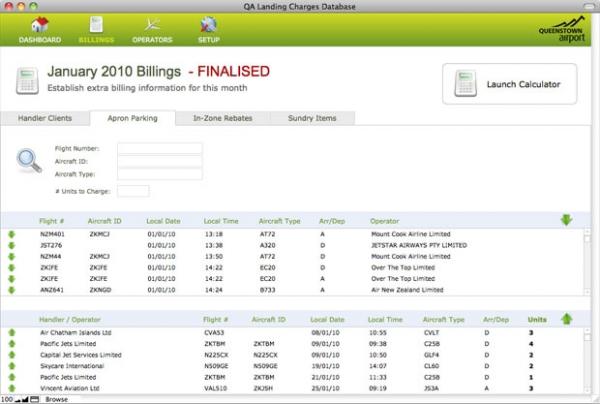The height and width of the screenshot is (404, 600).
Task: Click the large green up arrow in charges header
Action: [566, 319]
